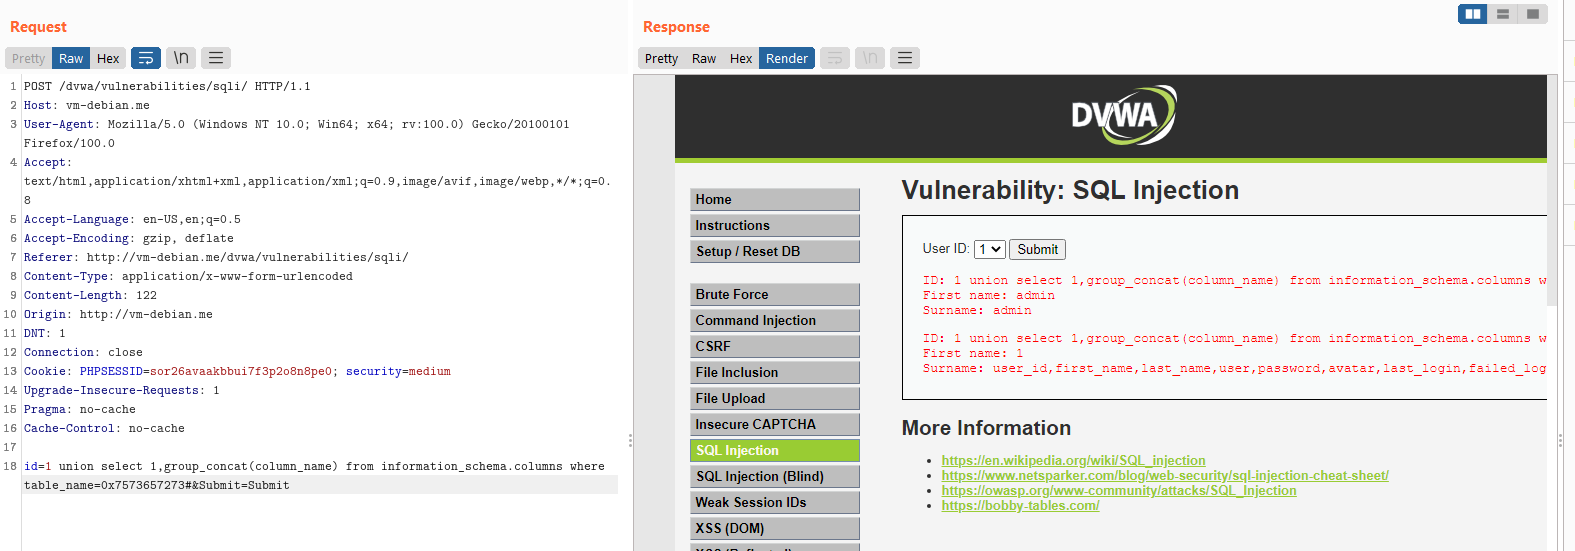Viewport: 1575px width, 551px height.
Task: Click POST request line in raw request
Action: tap(167, 86)
